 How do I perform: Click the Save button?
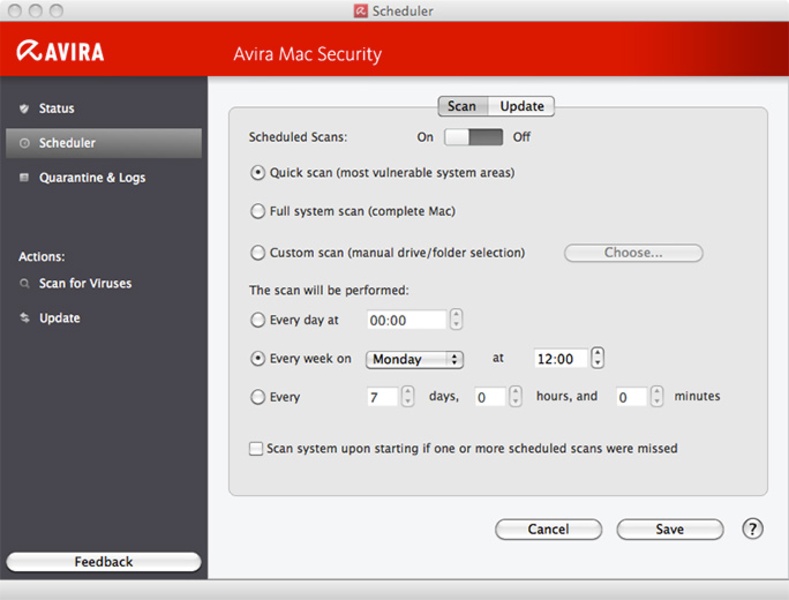click(669, 529)
